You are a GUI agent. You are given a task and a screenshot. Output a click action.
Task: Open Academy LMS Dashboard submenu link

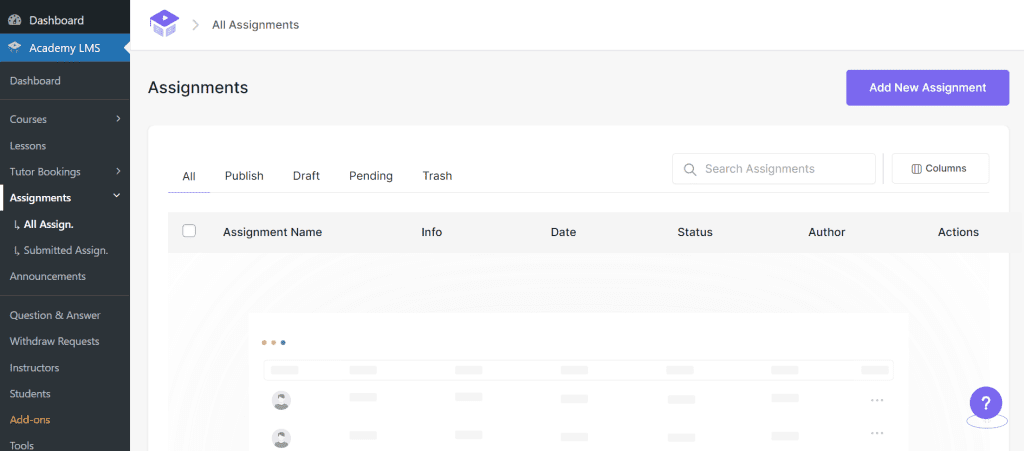point(35,81)
